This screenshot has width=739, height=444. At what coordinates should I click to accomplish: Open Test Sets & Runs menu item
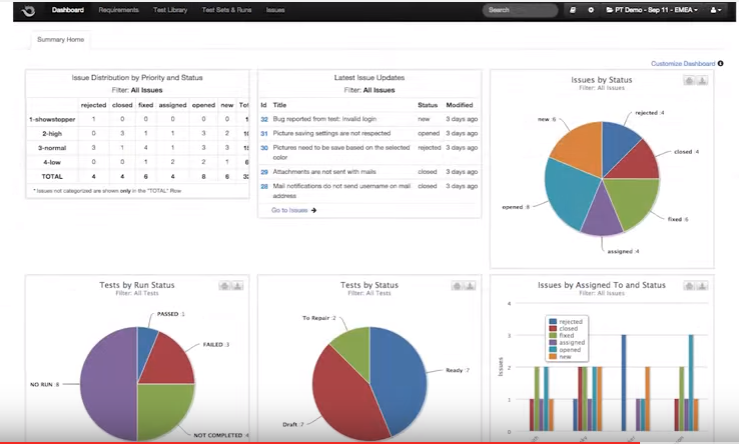(227, 10)
